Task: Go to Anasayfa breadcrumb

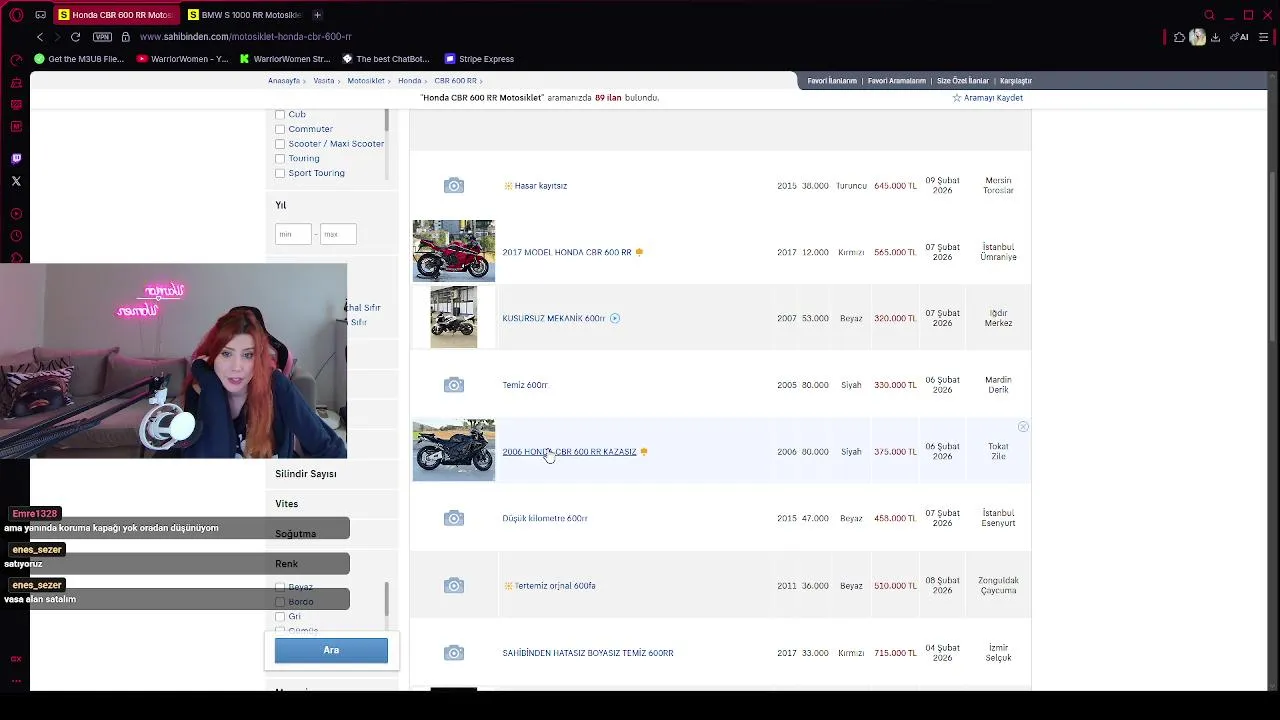Action: (284, 81)
